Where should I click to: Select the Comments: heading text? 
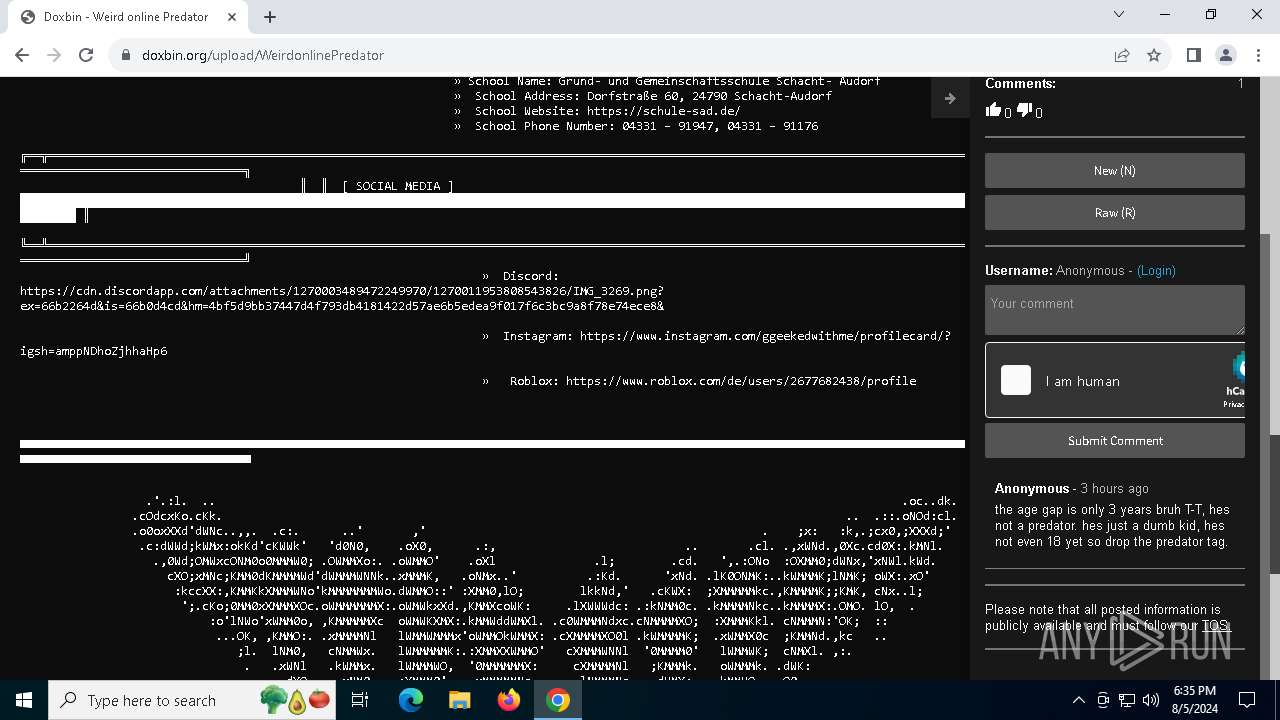click(1020, 84)
